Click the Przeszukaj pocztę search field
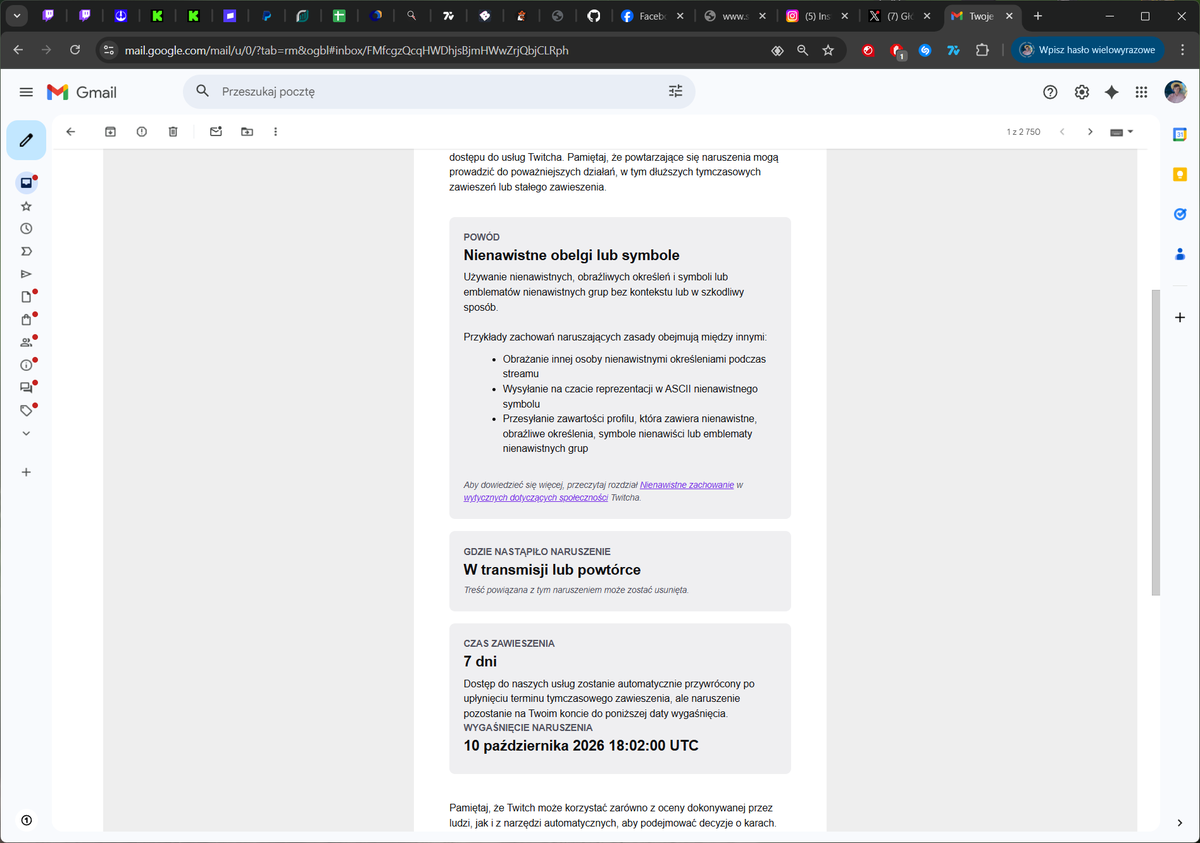Viewport: 1200px width, 843px height. [438, 91]
